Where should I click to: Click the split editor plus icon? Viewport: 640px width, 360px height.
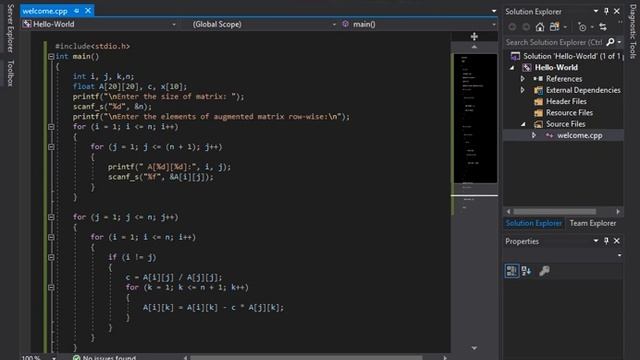click(x=474, y=37)
